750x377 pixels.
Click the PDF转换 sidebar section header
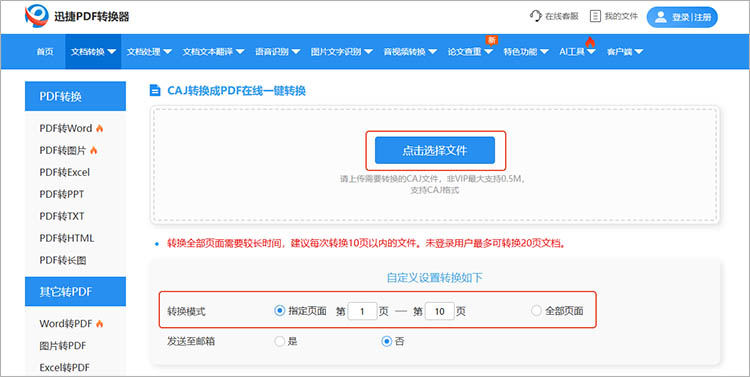click(x=75, y=96)
